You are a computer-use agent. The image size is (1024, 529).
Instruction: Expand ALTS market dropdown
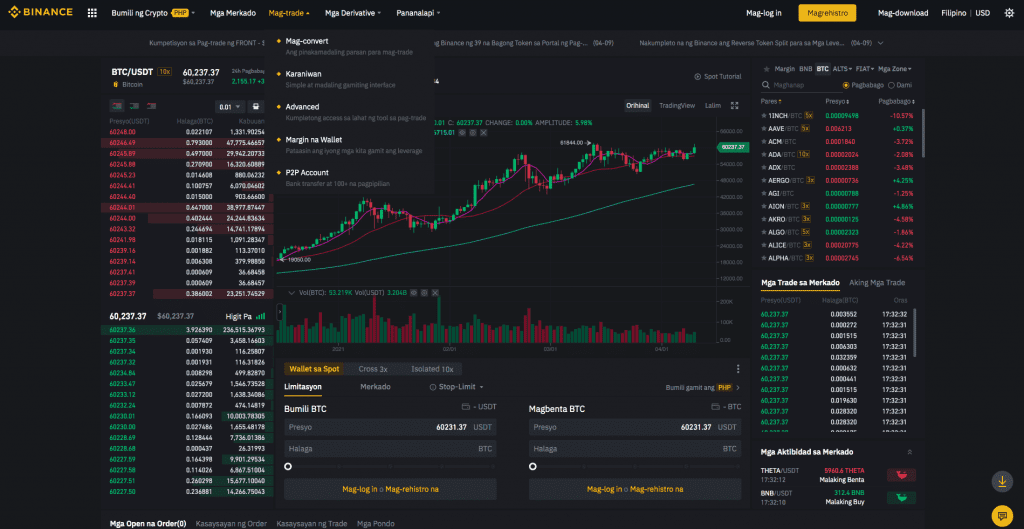coord(842,69)
